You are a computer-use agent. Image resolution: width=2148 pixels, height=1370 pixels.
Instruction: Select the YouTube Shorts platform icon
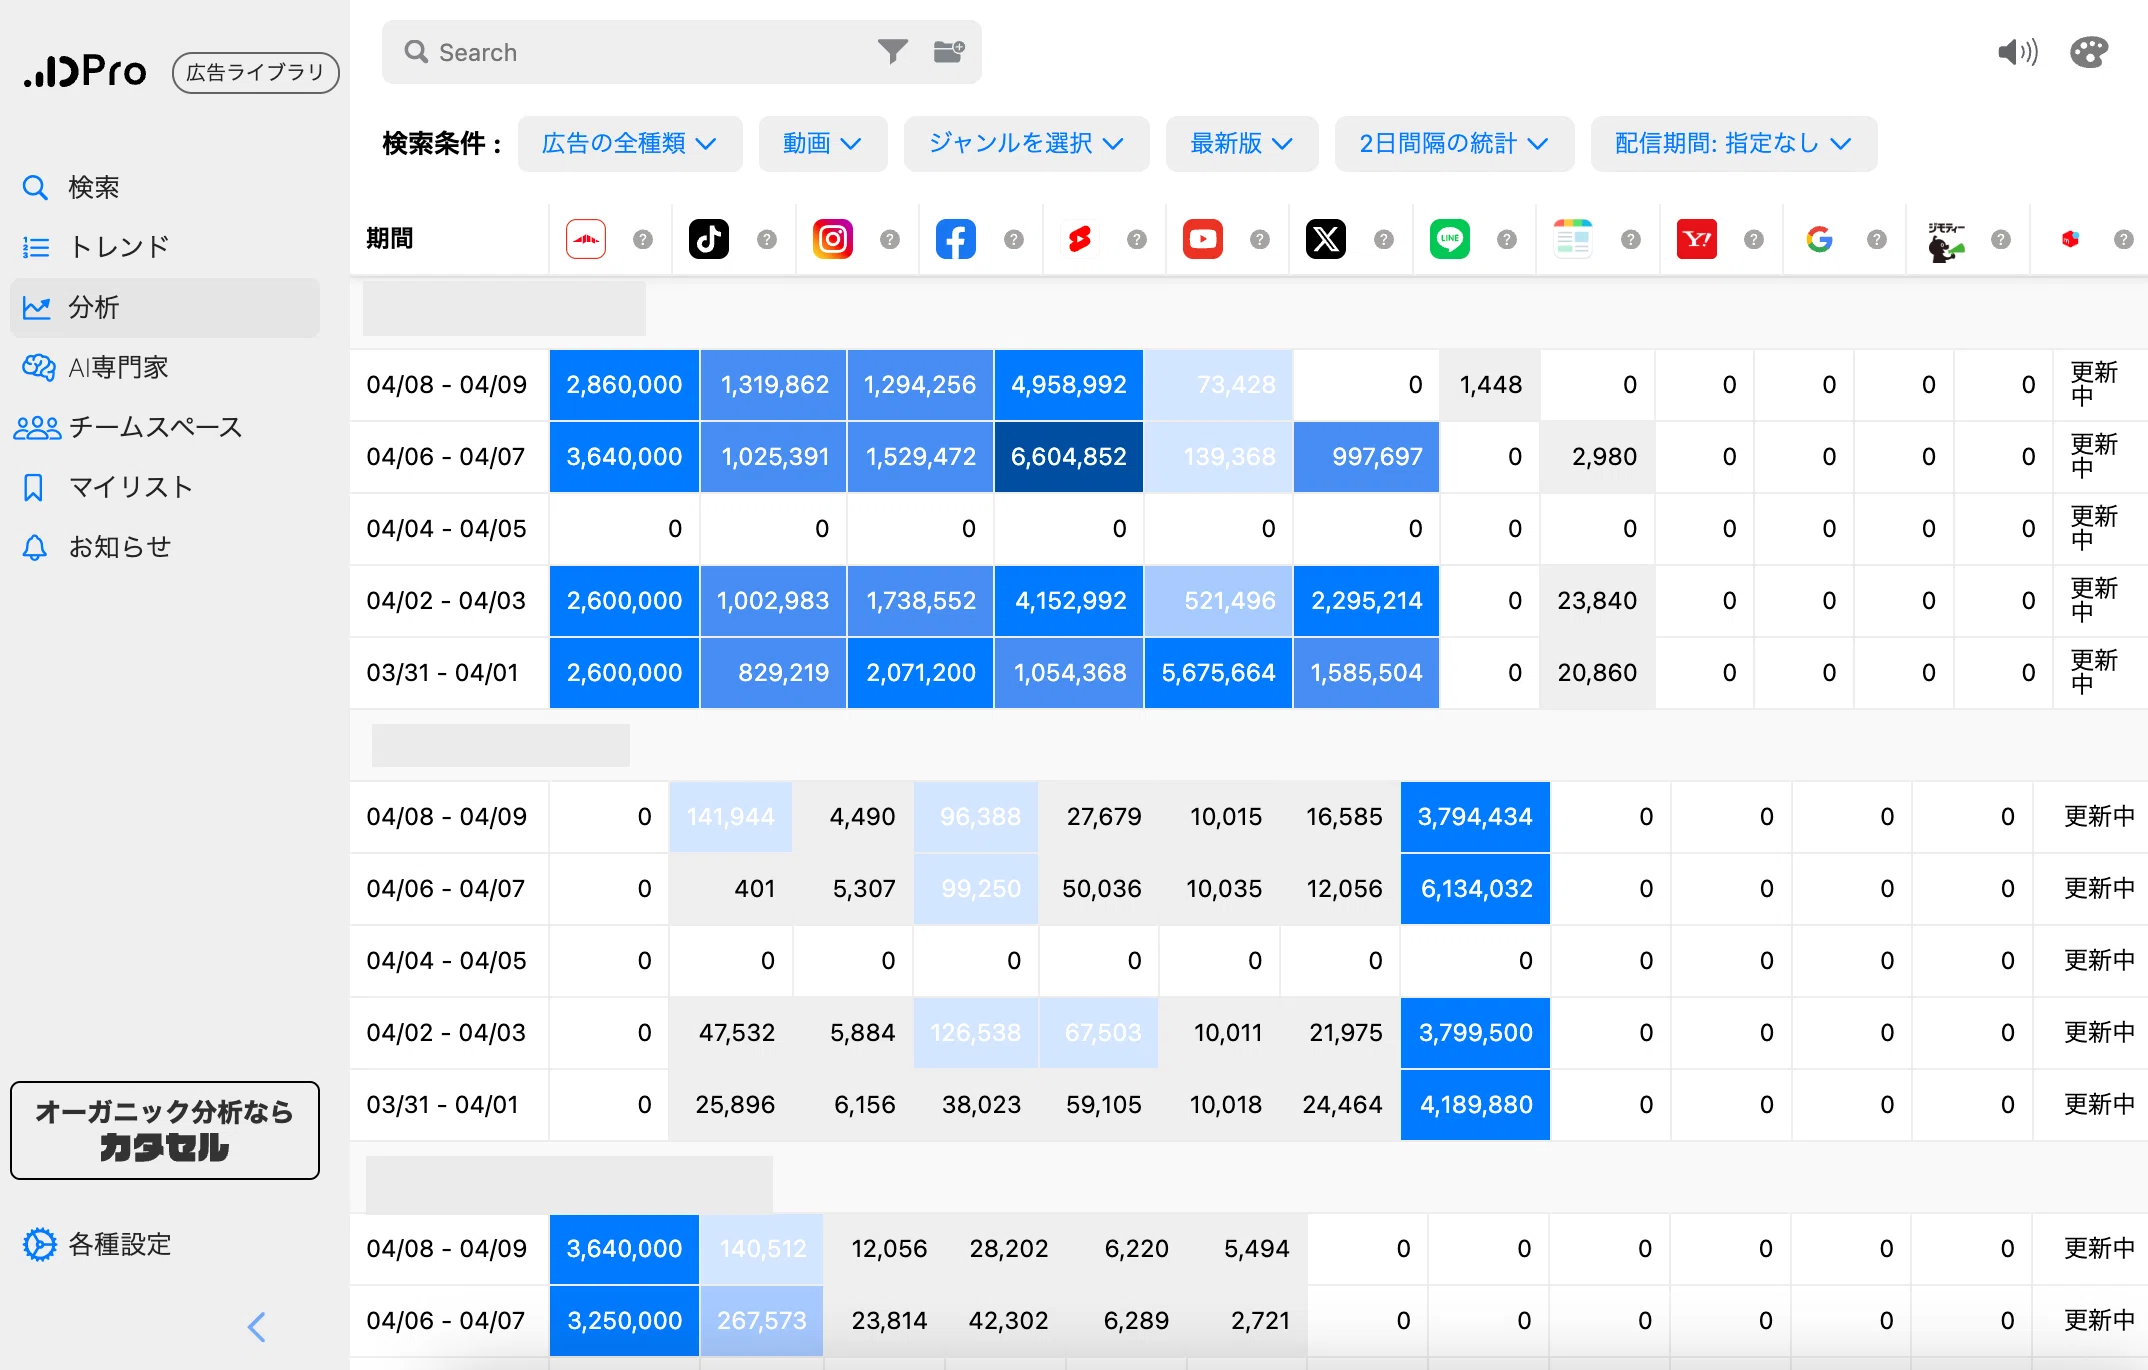1079,239
